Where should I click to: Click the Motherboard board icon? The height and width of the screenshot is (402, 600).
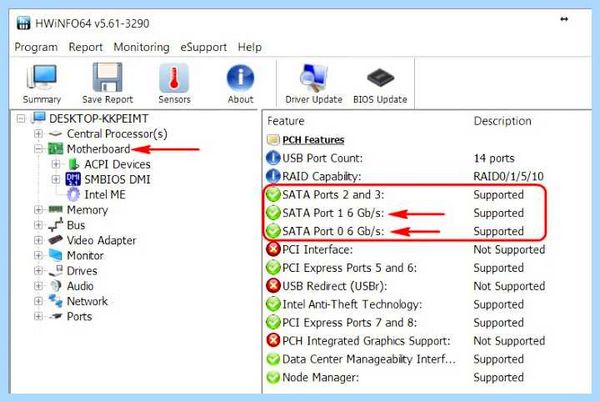click(x=55, y=149)
